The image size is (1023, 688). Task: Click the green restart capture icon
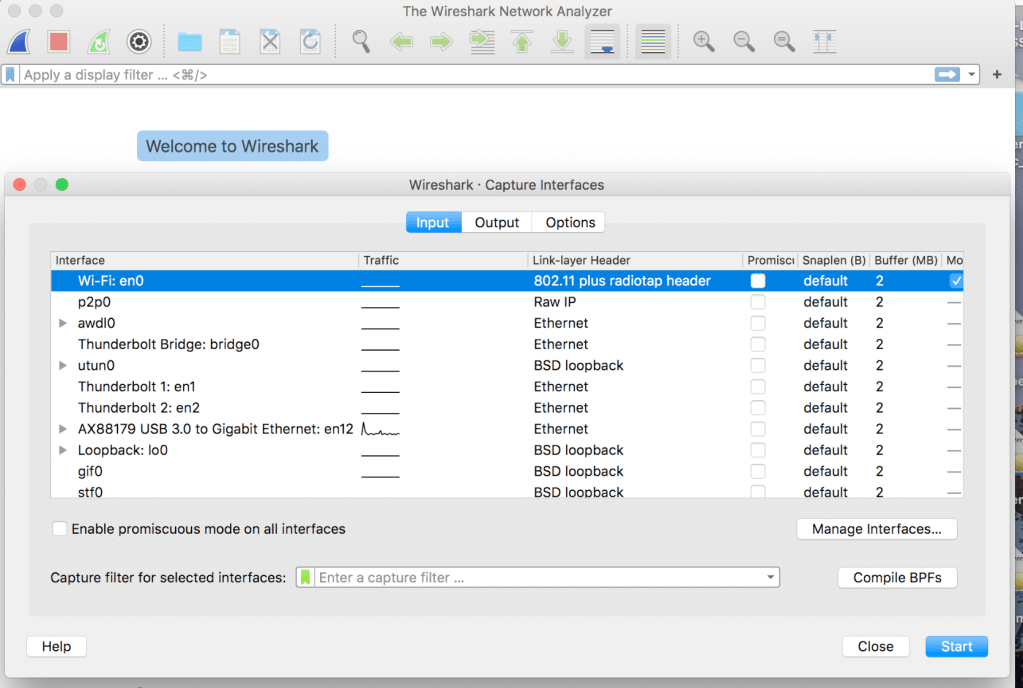click(x=99, y=42)
